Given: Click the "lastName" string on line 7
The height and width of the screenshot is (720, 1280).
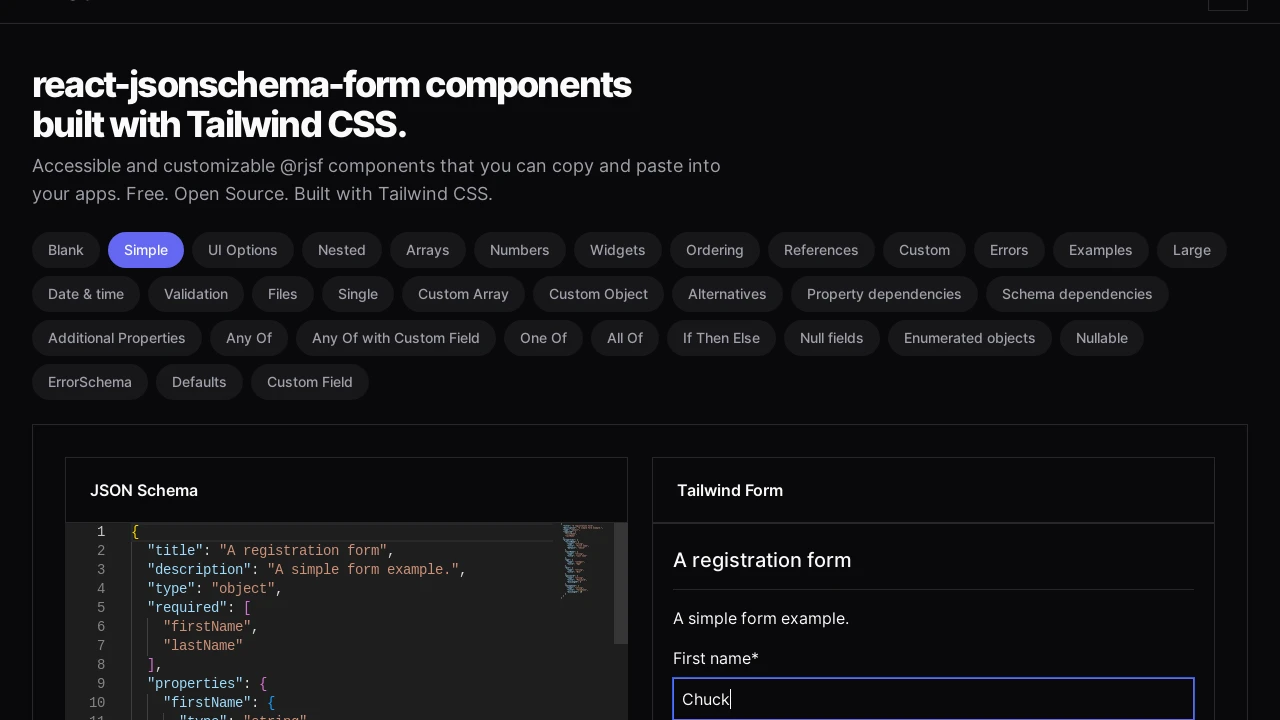Looking at the screenshot, I should click(x=203, y=646).
